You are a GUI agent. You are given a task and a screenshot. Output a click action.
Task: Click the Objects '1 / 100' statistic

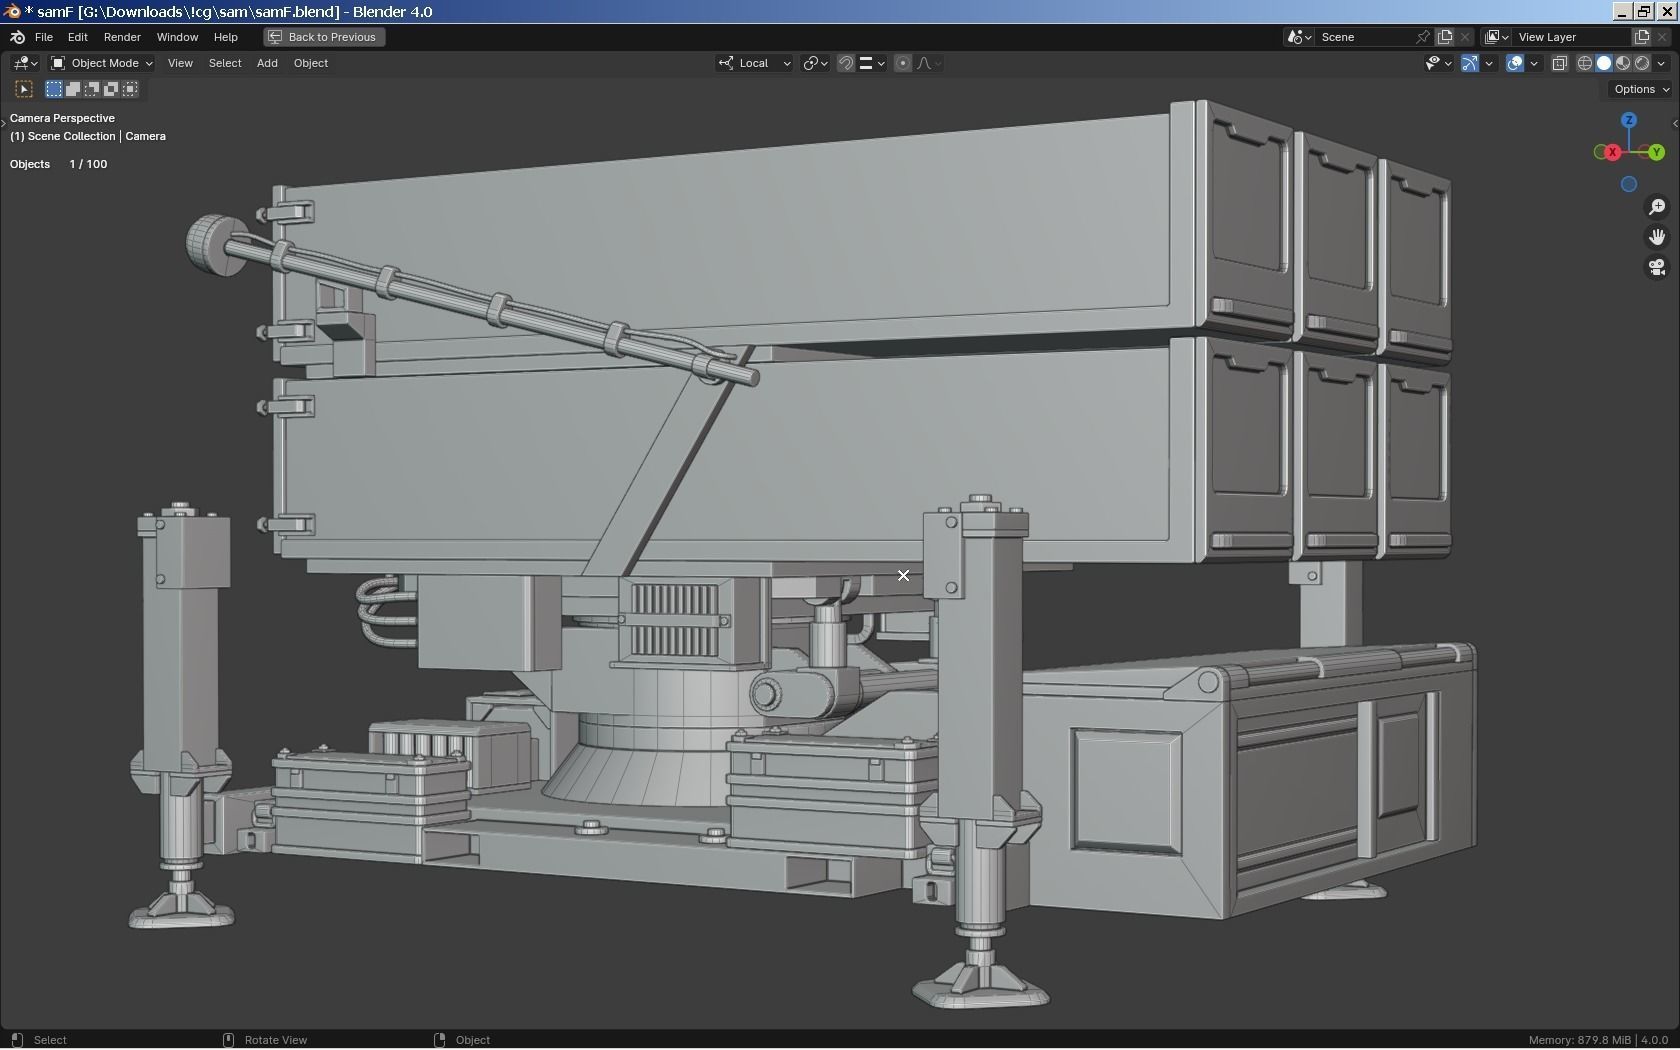coord(88,164)
